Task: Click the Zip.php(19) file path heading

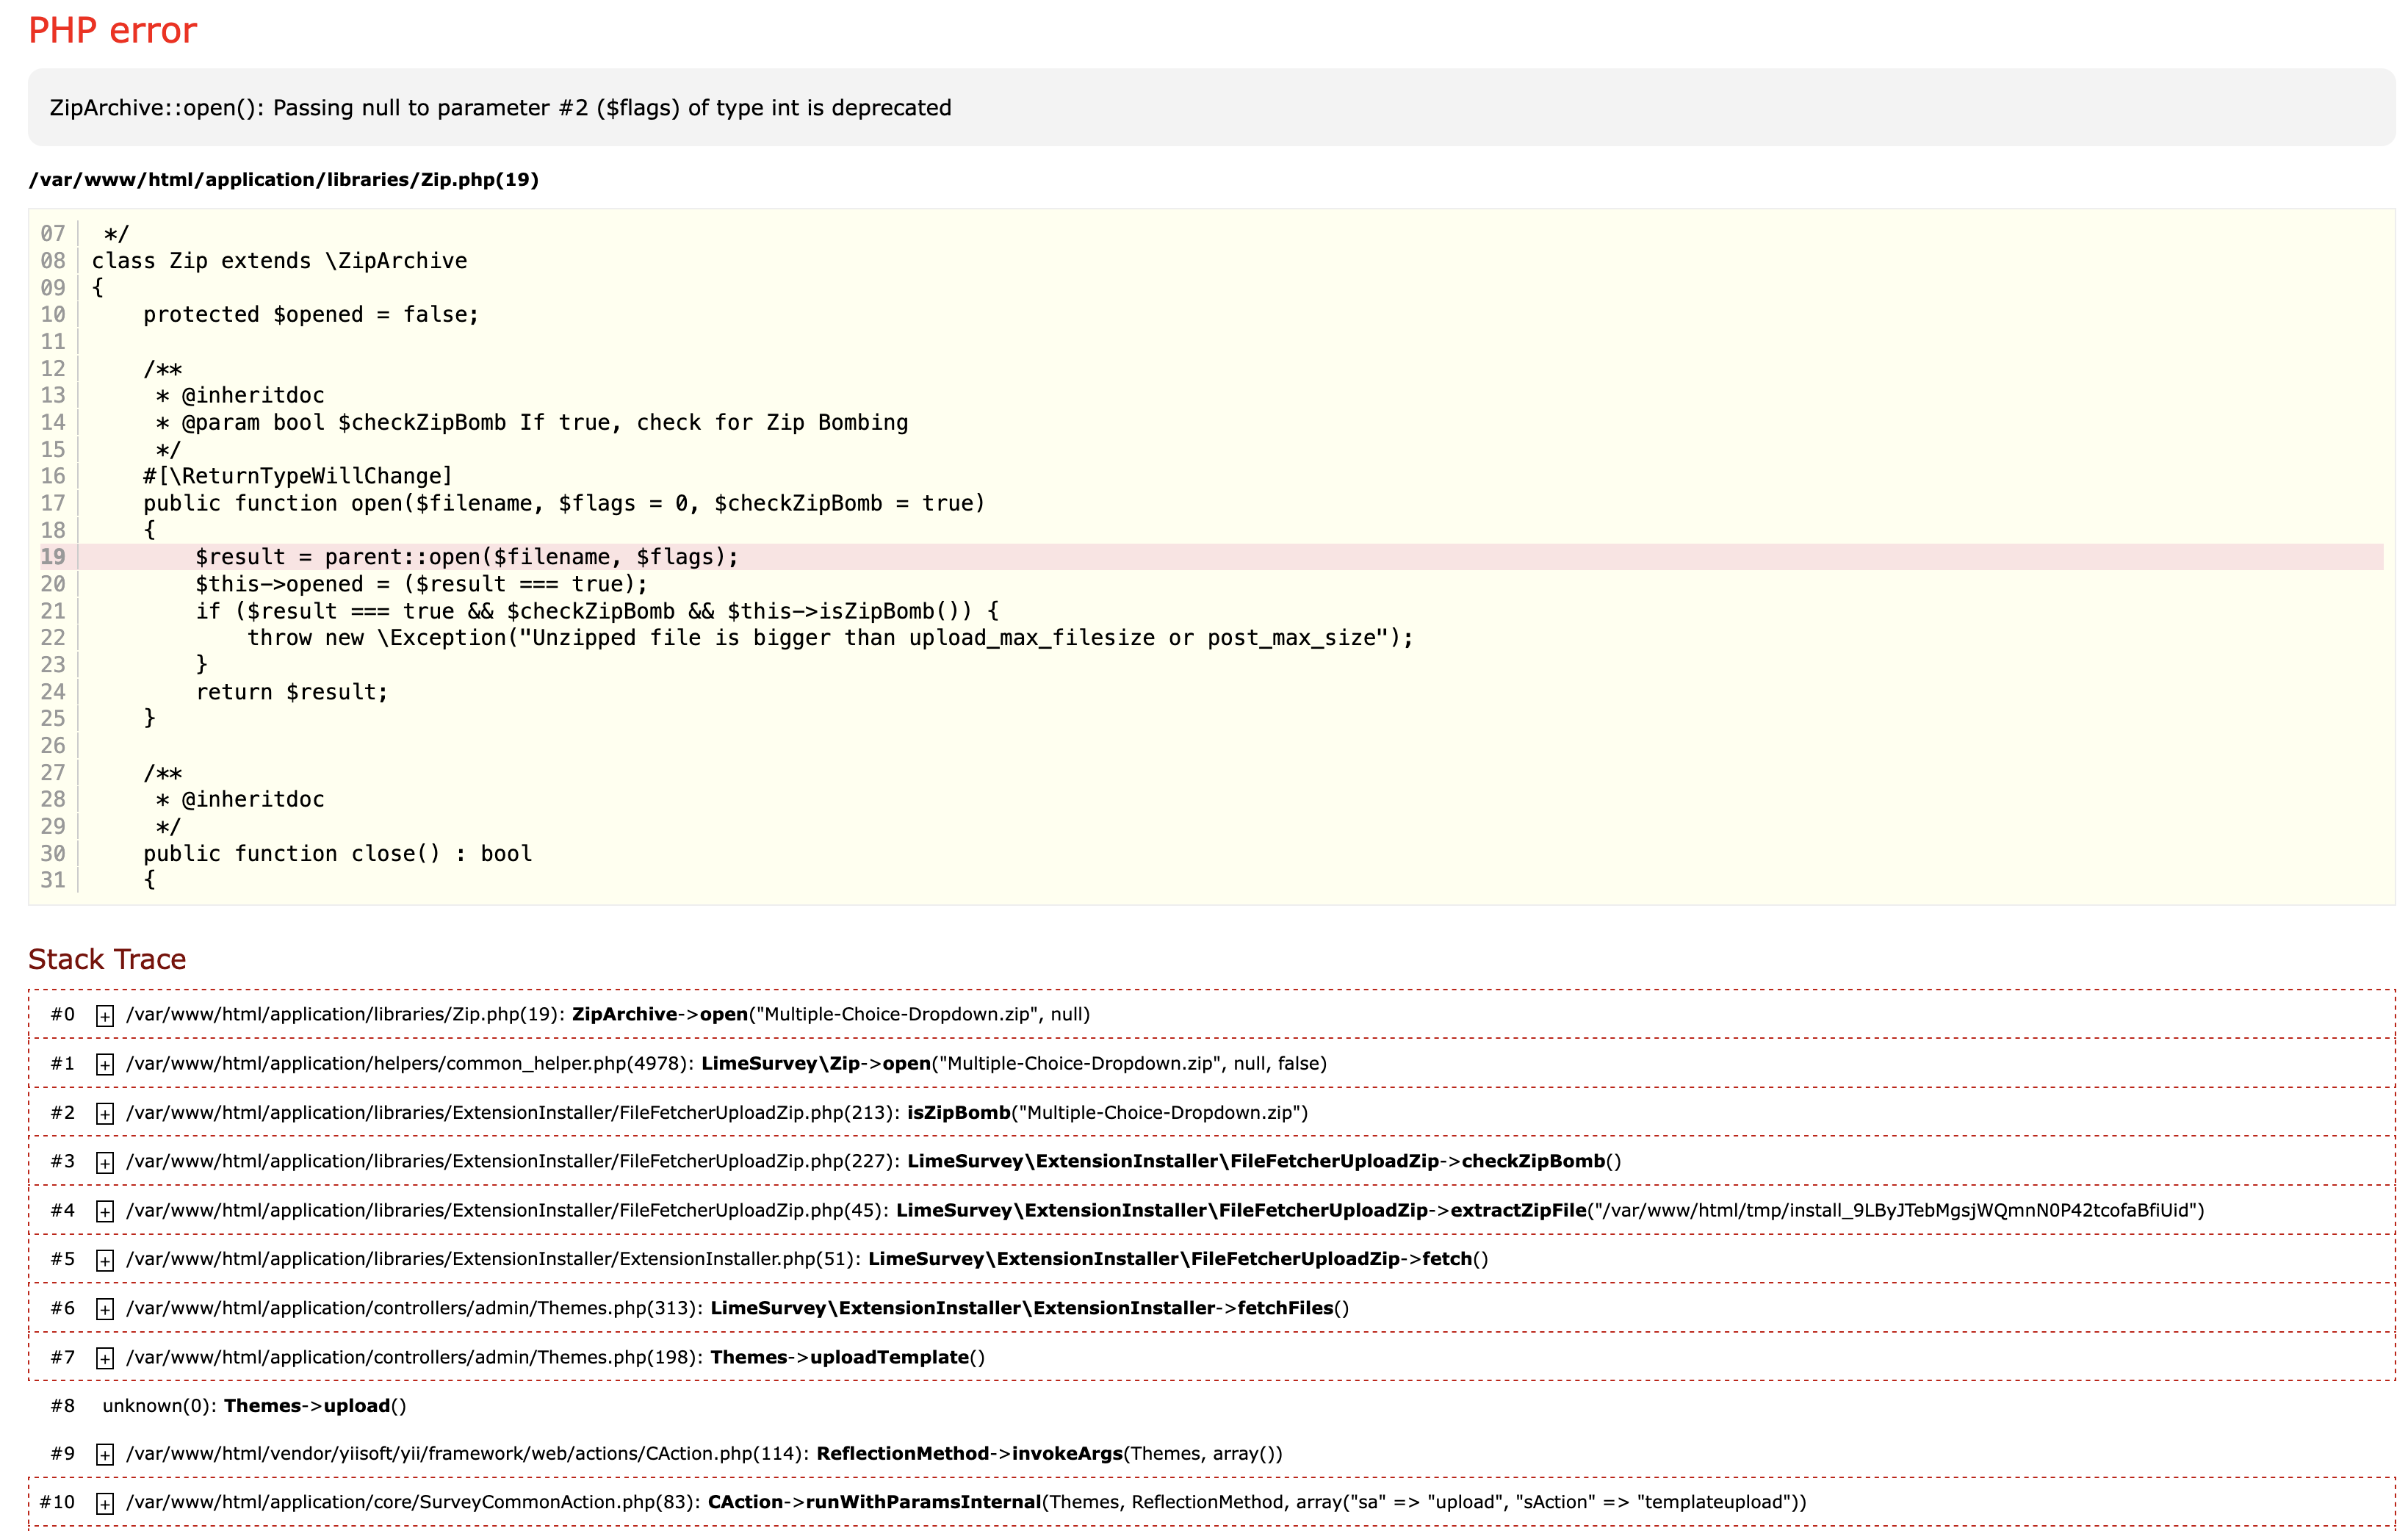Action: click(x=284, y=180)
